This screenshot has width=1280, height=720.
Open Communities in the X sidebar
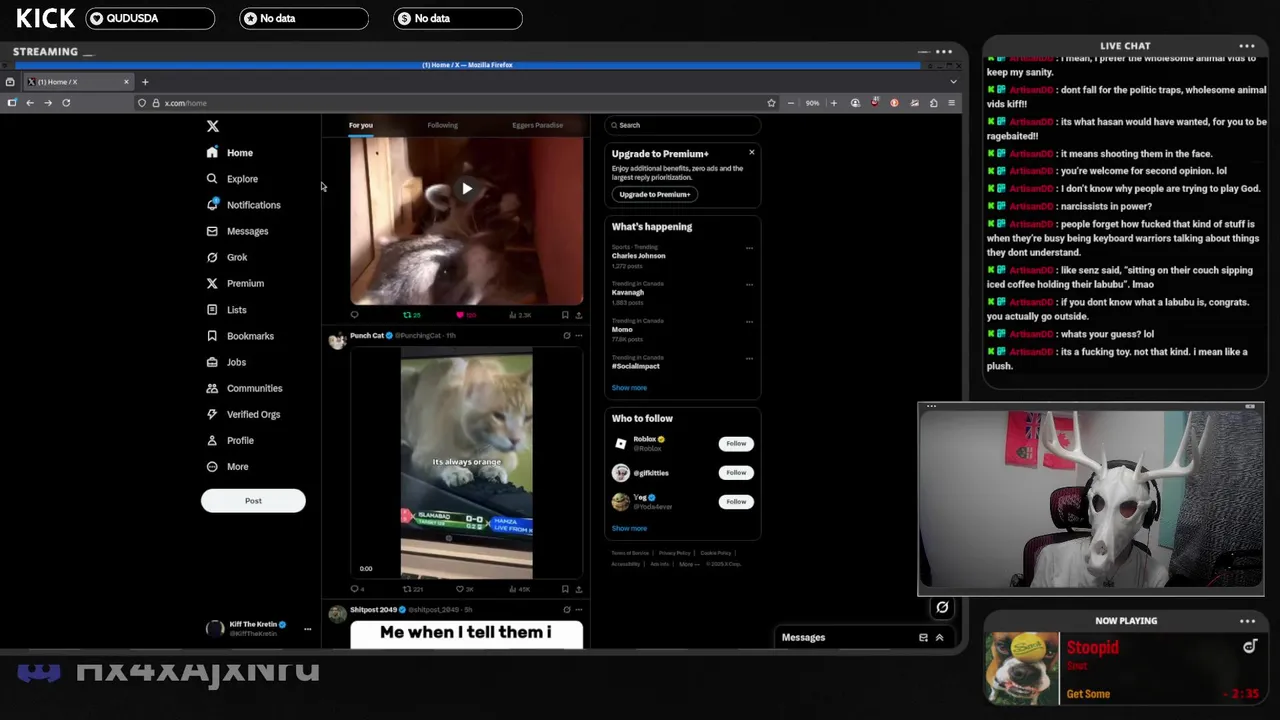[x=244, y=388]
